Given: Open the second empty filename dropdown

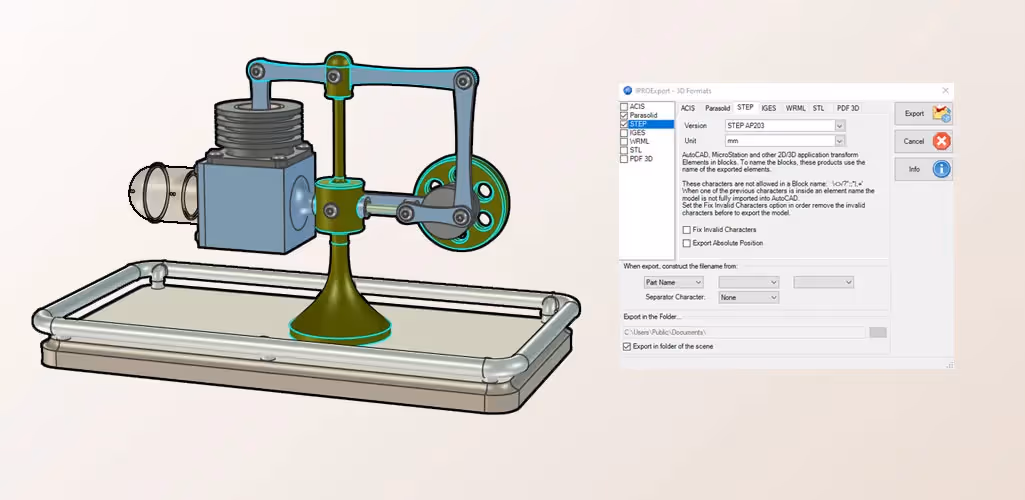Looking at the screenshot, I should (748, 282).
